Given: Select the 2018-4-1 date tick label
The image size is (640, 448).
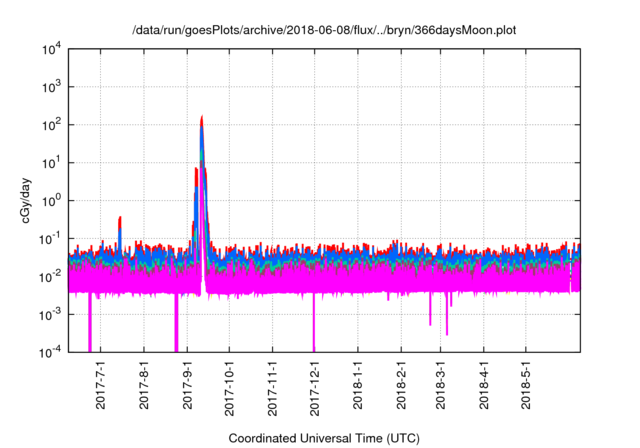Looking at the screenshot, I should pos(483,387).
